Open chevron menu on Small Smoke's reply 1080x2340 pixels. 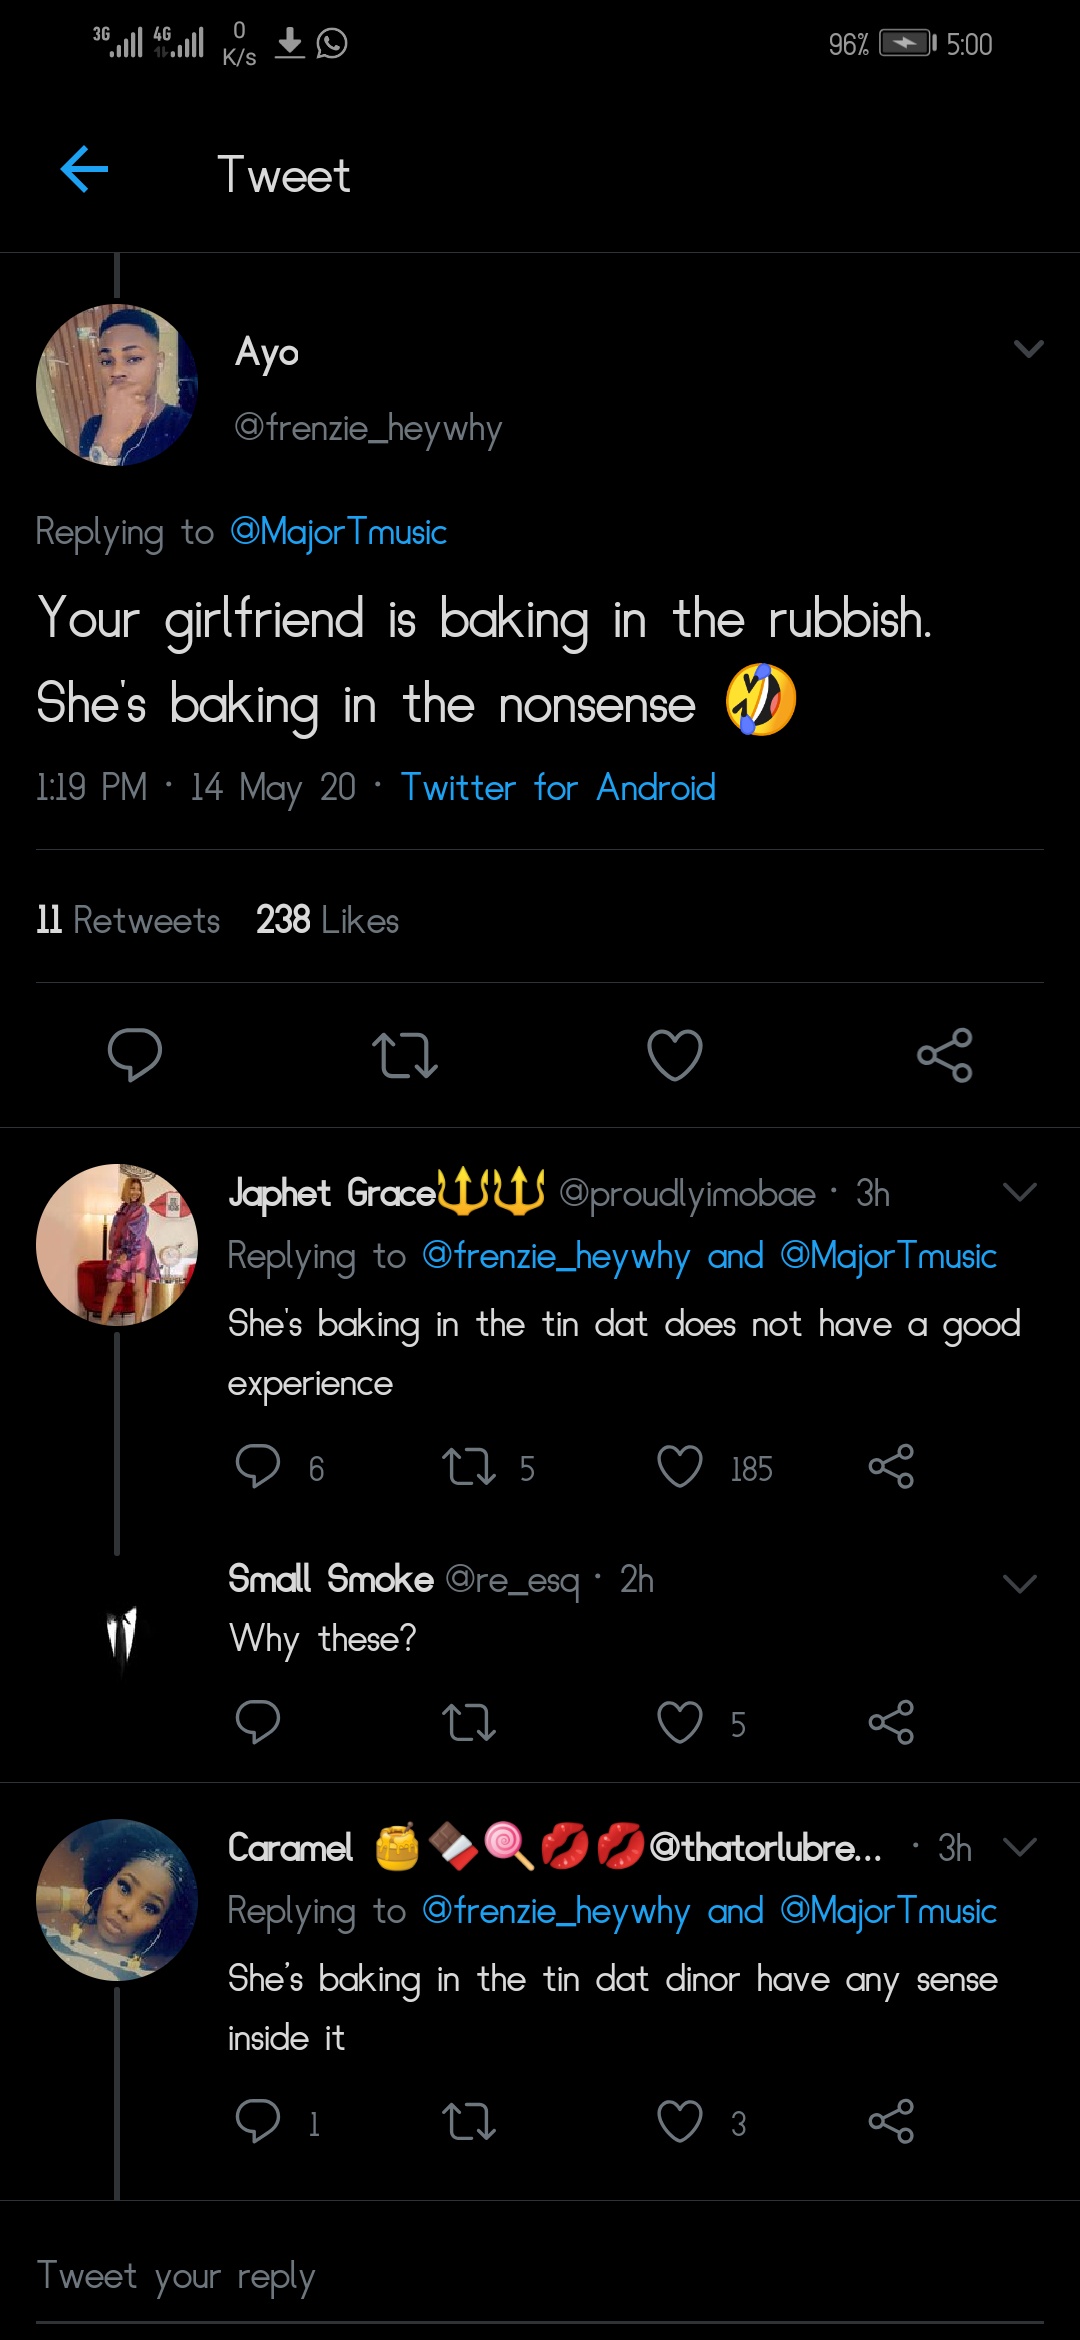click(1019, 1583)
